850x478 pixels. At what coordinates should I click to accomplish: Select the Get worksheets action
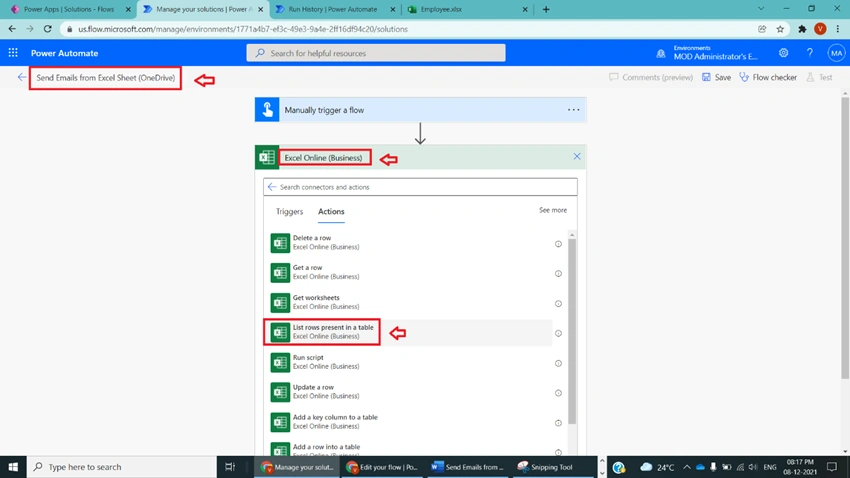tap(410, 302)
